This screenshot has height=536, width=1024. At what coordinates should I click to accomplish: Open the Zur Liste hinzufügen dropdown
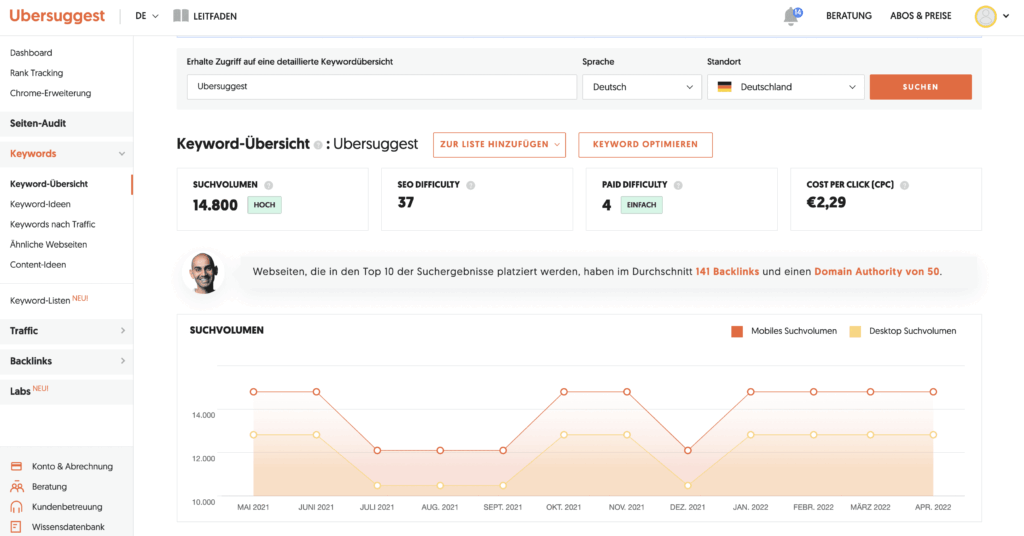pyautogui.click(x=499, y=144)
